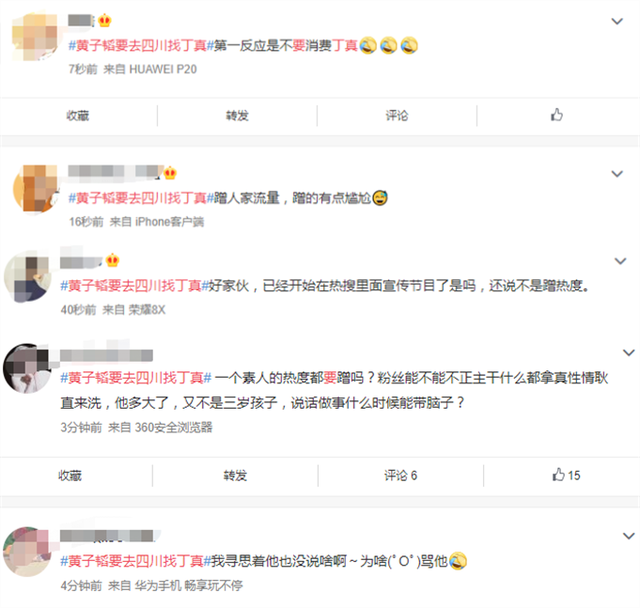Open dropdown chevron on the 16秒前 post

(x=617, y=174)
